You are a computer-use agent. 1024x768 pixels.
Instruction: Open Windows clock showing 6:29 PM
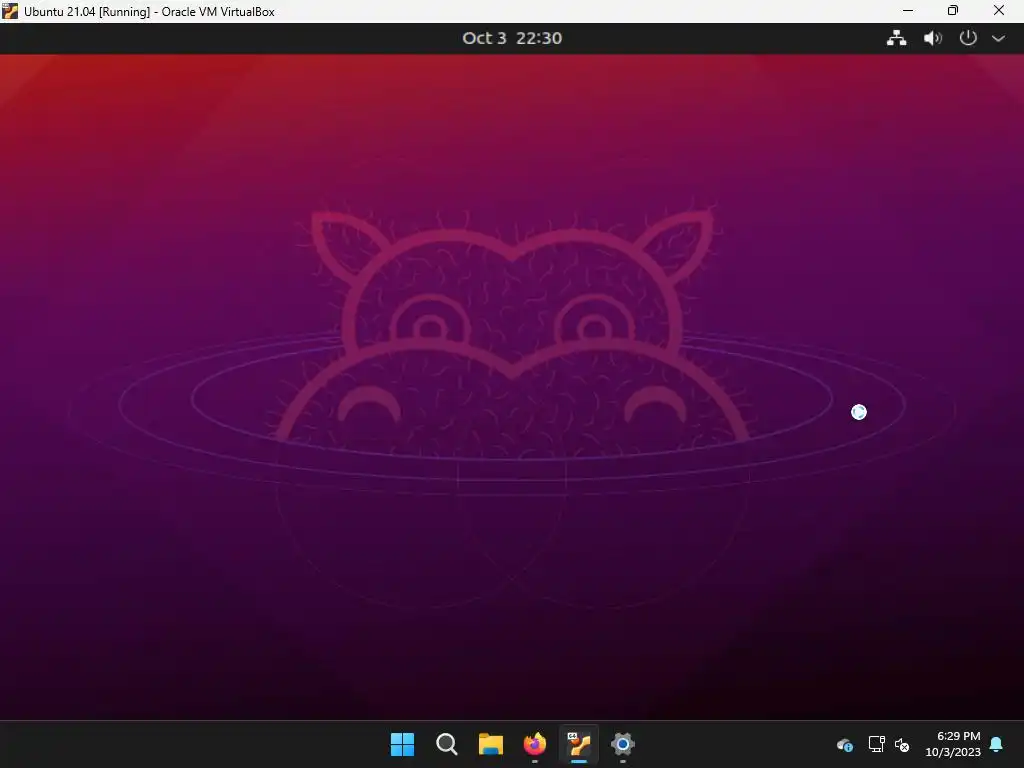(953, 744)
